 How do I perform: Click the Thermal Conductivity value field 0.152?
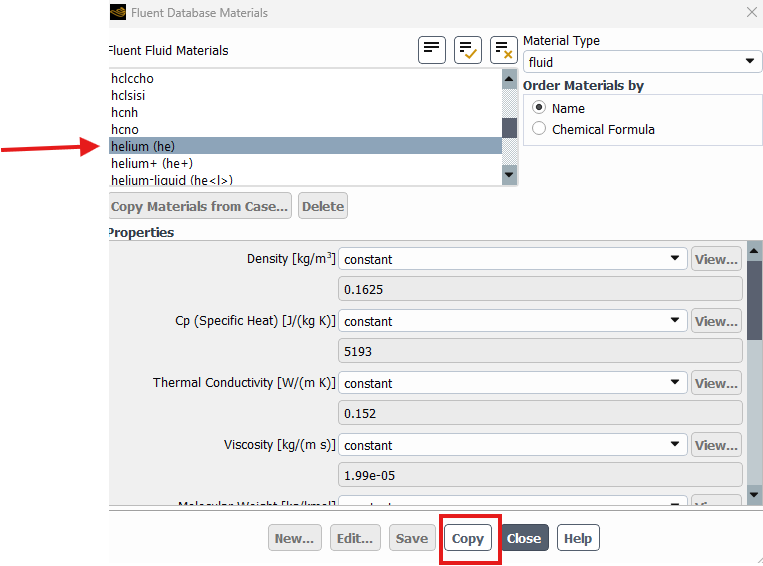(540, 413)
